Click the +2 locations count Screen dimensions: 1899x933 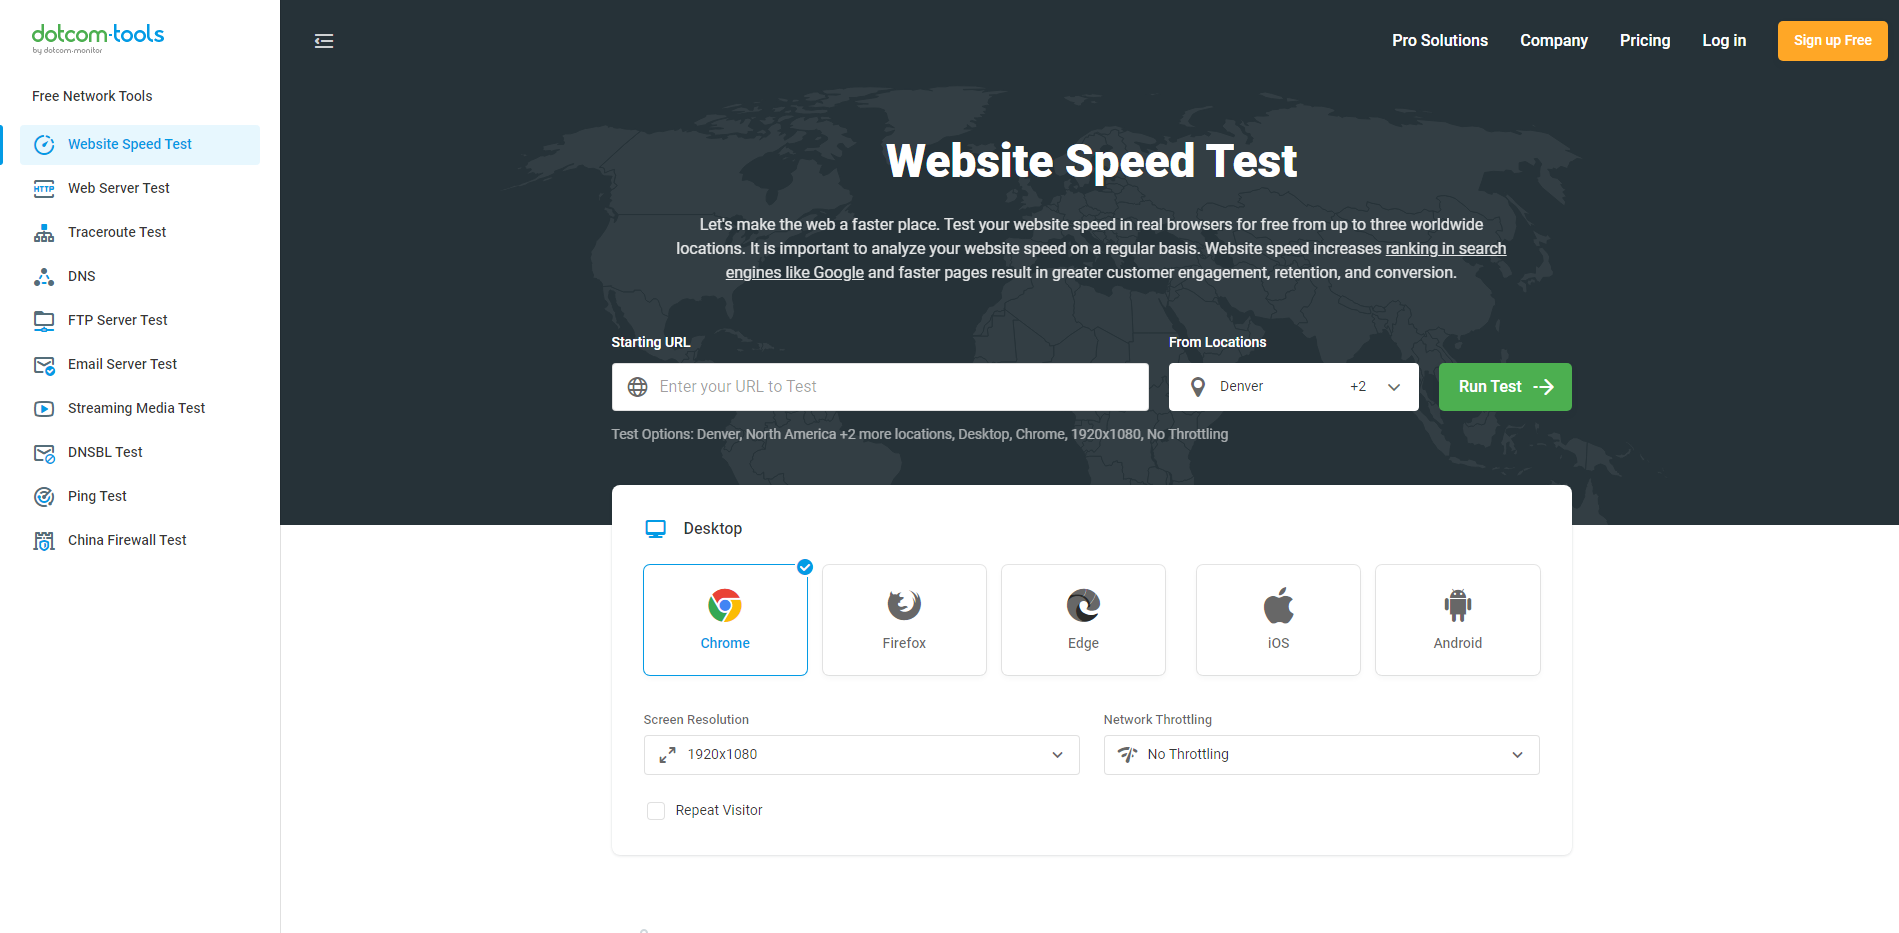[1358, 387]
